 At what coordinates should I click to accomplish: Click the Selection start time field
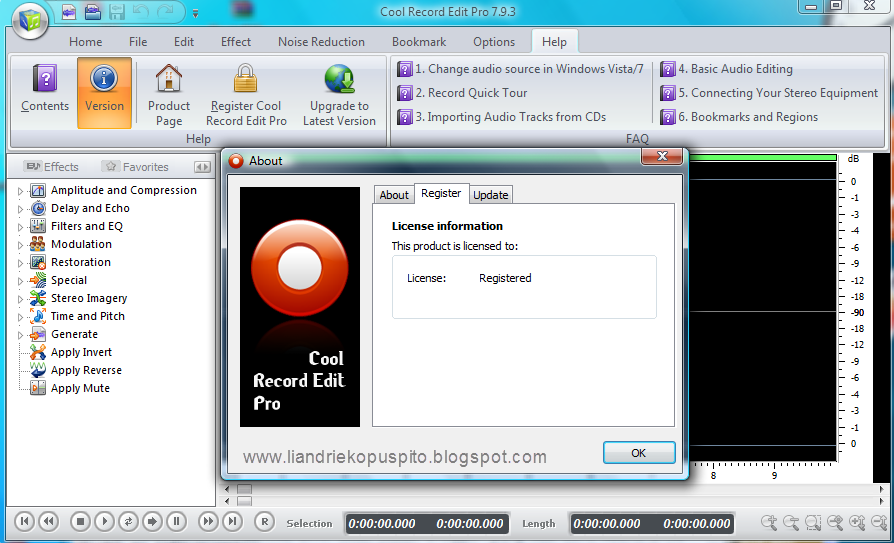pos(383,524)
